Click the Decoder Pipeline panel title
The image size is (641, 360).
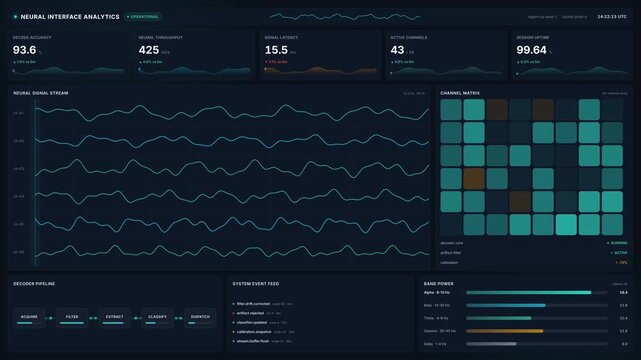pyautogui.click(x=34, y=284)
